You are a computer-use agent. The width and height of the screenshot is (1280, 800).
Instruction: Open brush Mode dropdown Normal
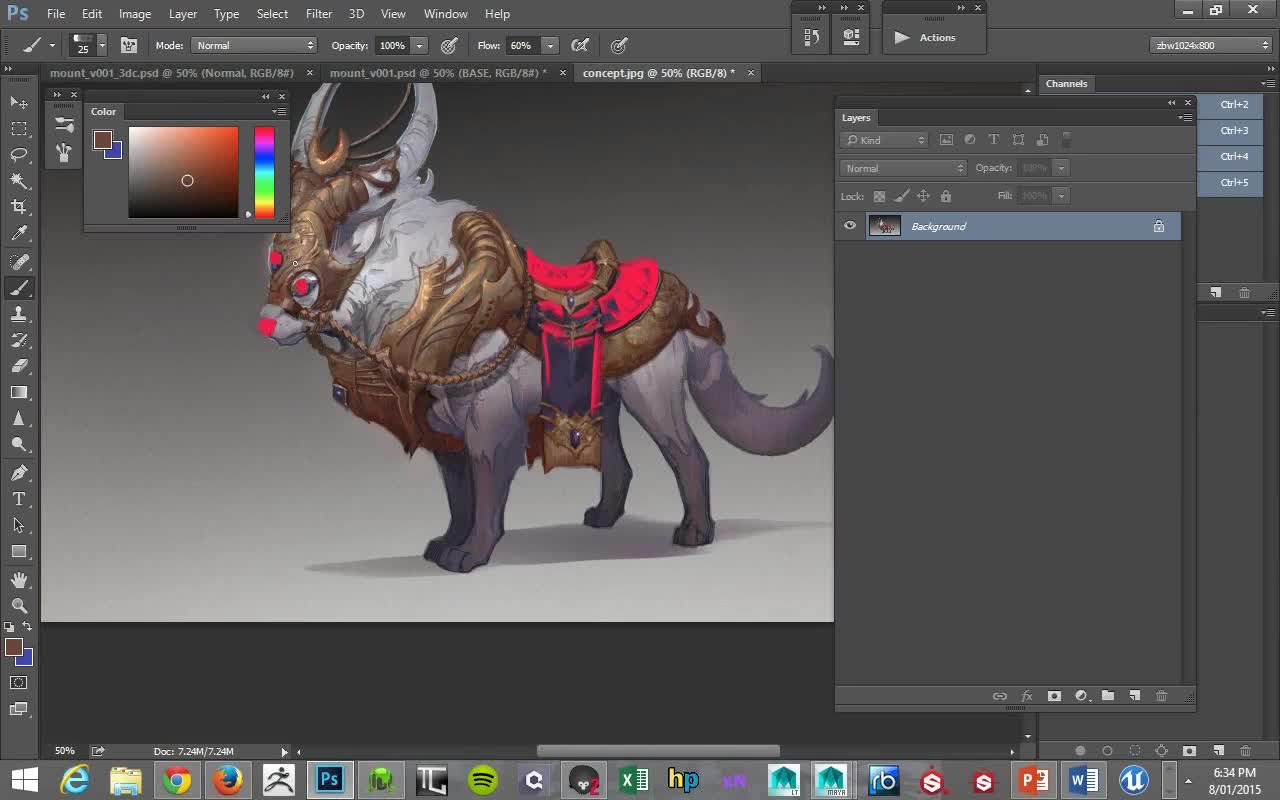(x=254, y=45)
